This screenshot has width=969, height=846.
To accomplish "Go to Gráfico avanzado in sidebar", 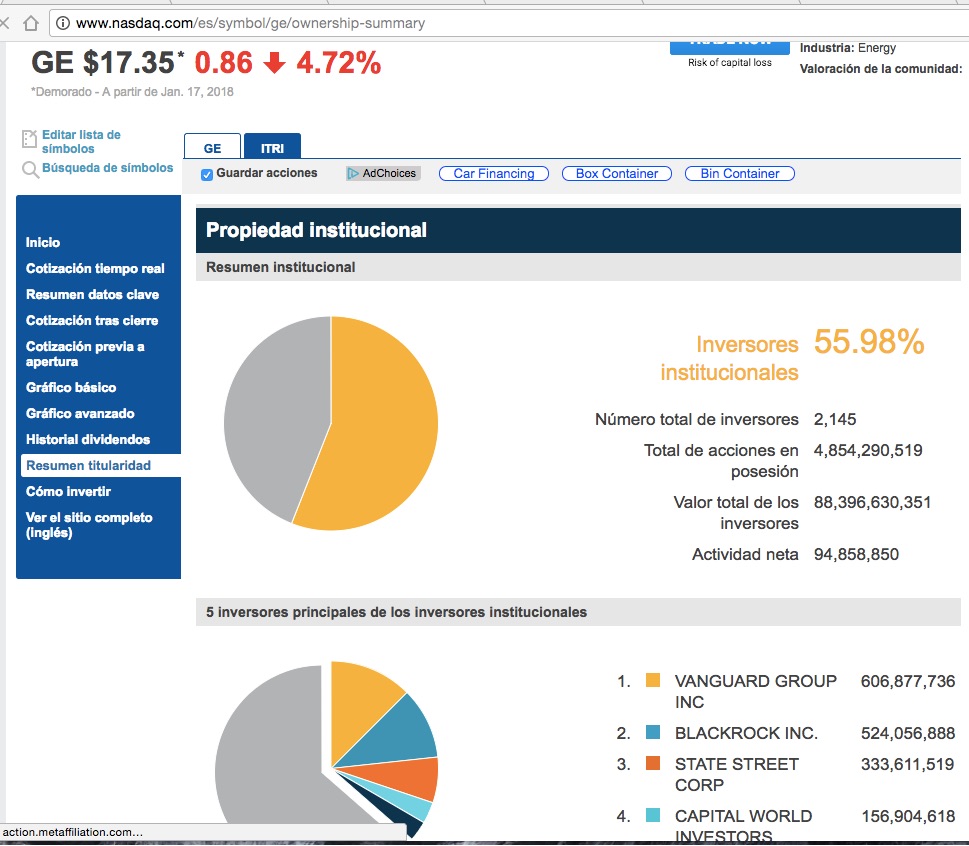I will (x=80, y=414).
